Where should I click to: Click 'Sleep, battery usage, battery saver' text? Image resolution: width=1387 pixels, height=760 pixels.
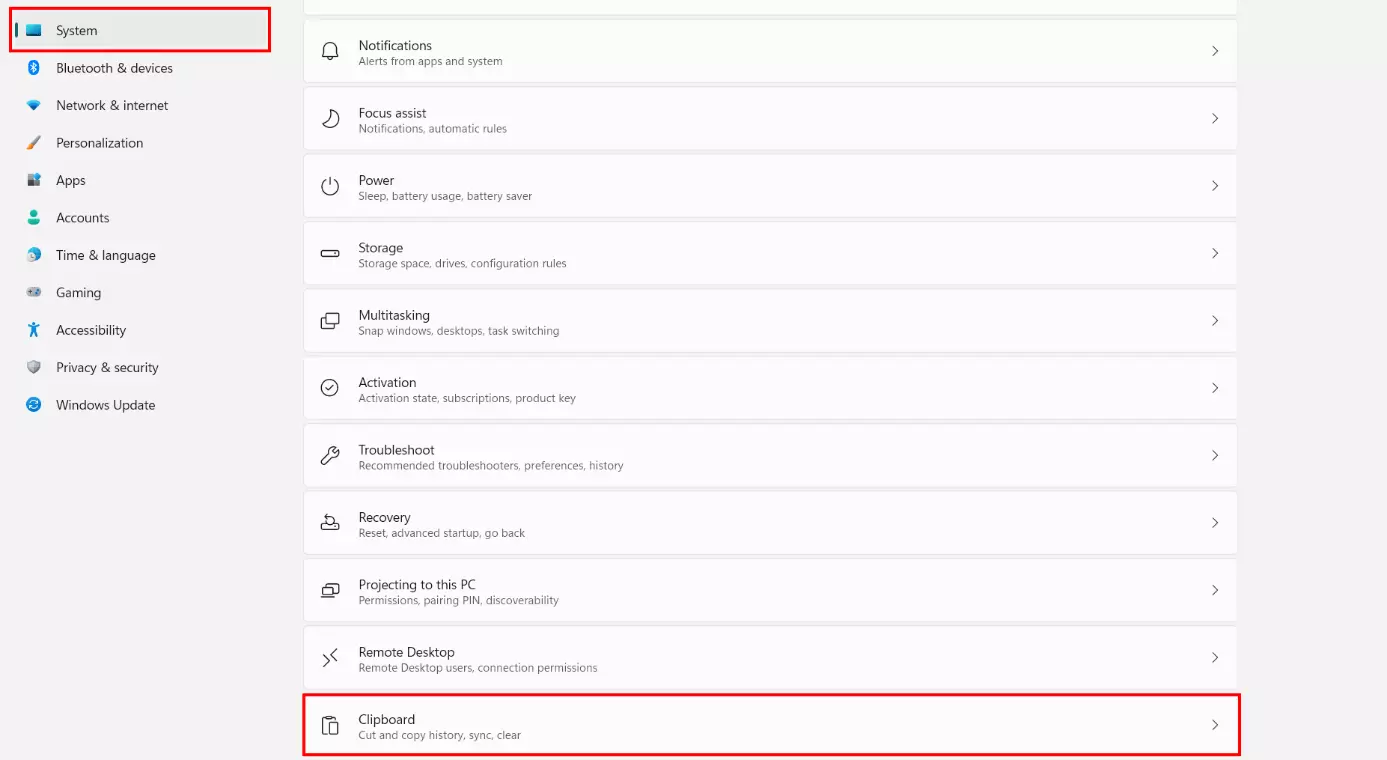[445, 197]
